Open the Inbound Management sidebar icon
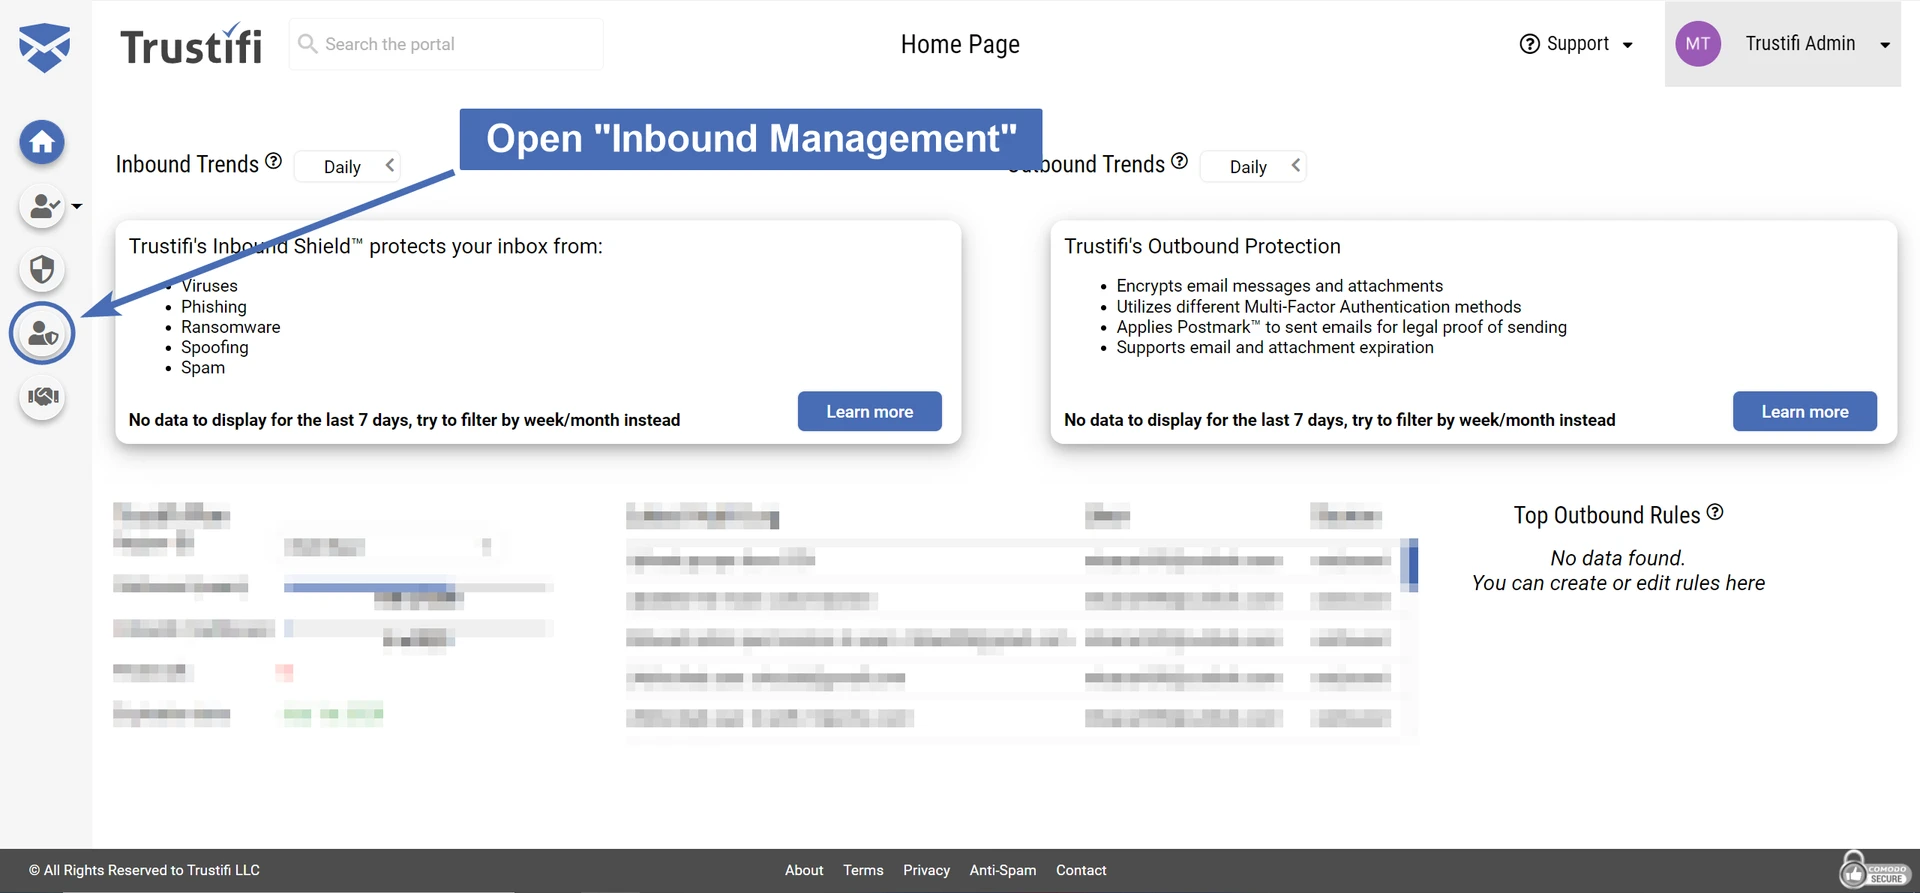This screenshot has height=893, width=1920. point(42,334)
